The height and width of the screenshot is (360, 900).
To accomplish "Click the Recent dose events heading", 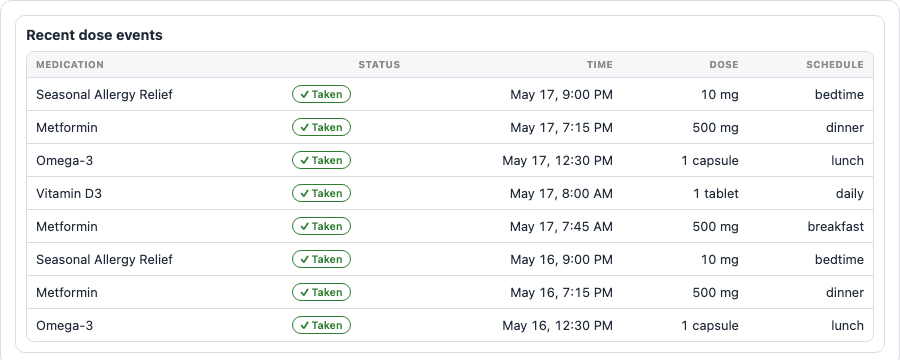I will coord(94,35).
